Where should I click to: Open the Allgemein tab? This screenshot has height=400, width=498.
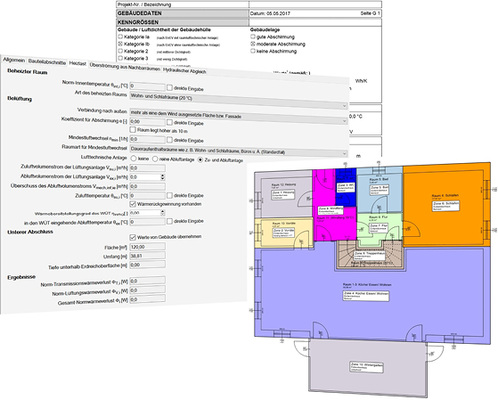pos(14,60)
